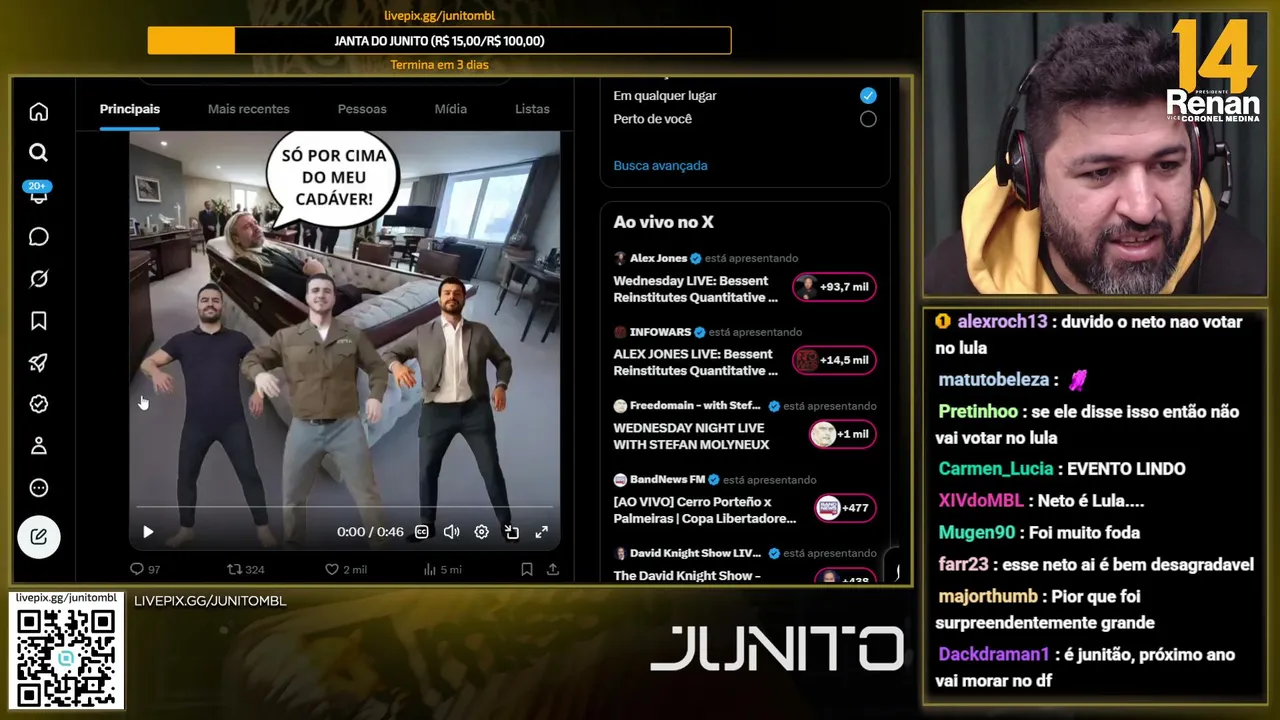Enable picture-in-picture for the video

[512, 532]
